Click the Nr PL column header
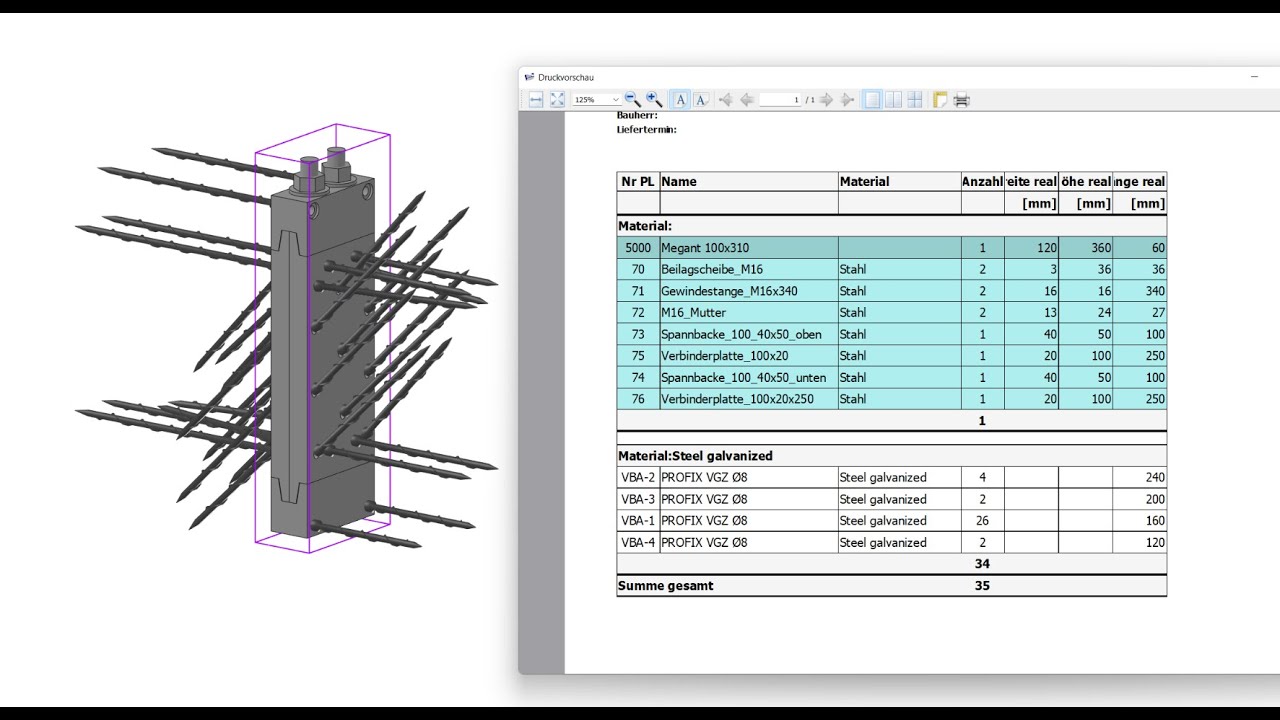The image size is (1280, 720). [x=638, y=181]
